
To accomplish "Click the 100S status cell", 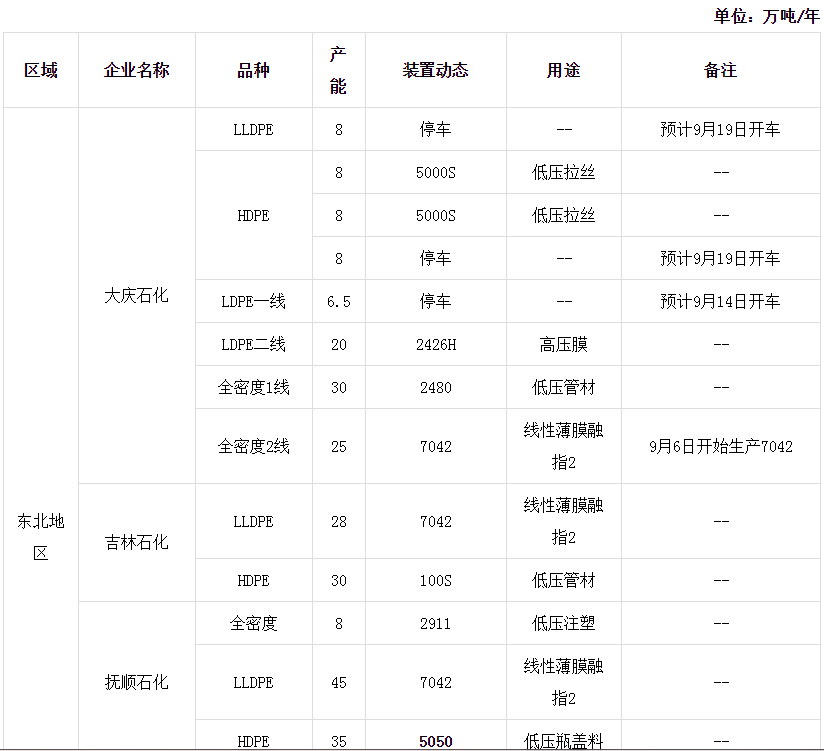I will 436,581.
